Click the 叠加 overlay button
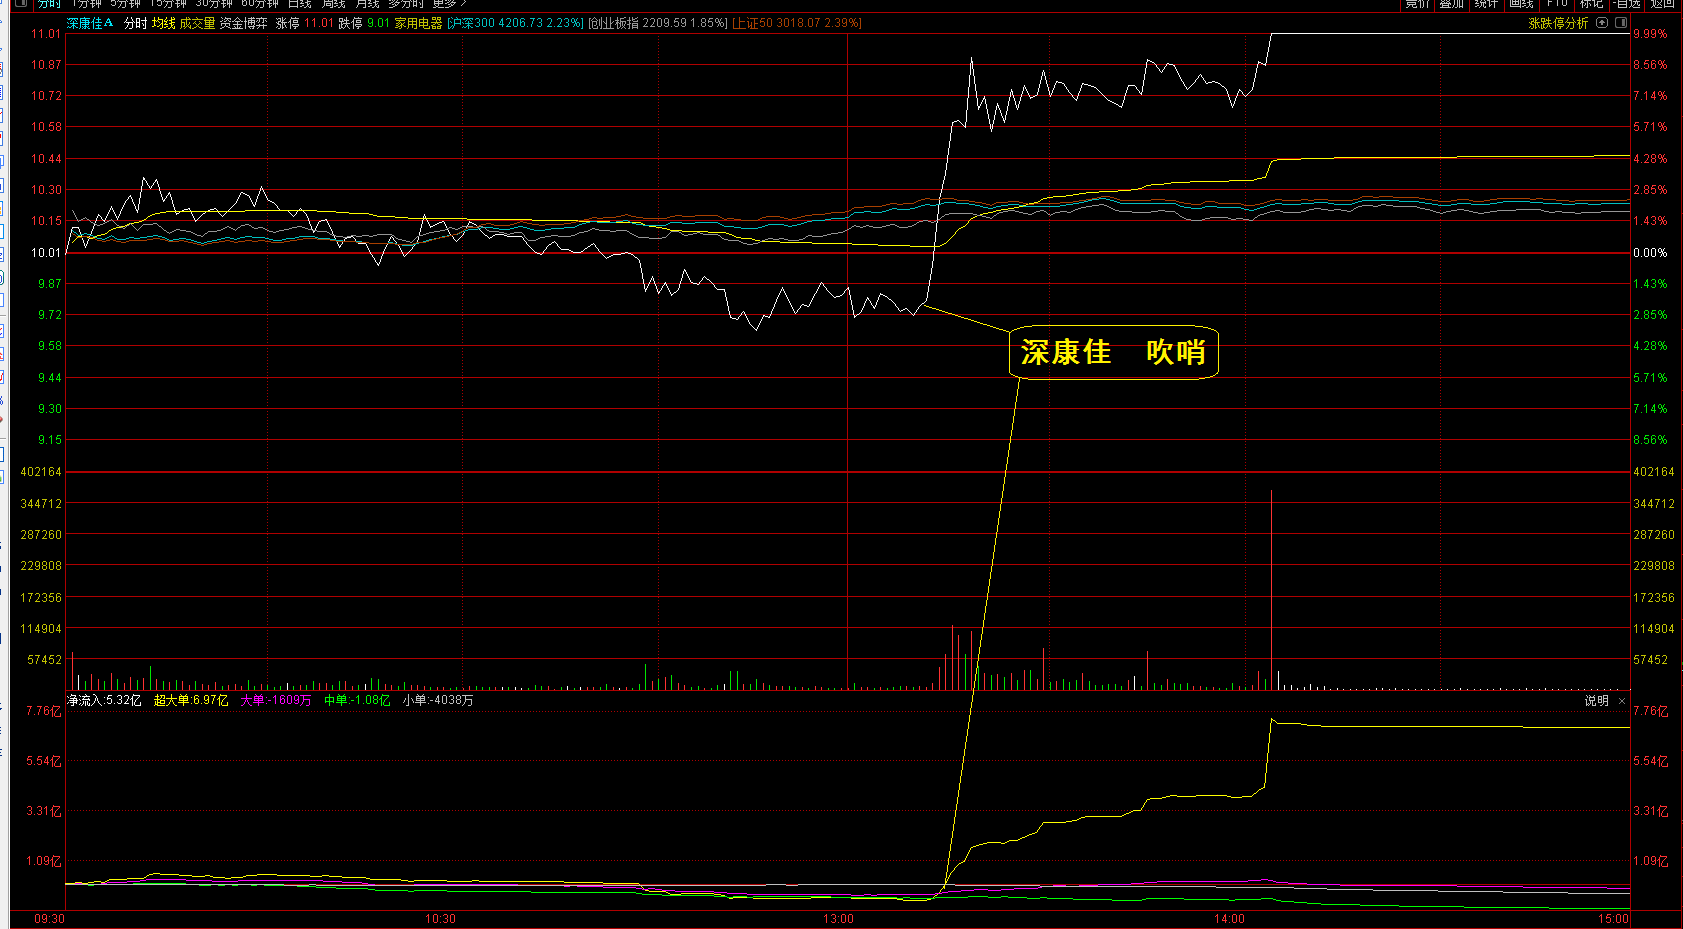Viewport: 1683px width, 929px height. 1452,4
